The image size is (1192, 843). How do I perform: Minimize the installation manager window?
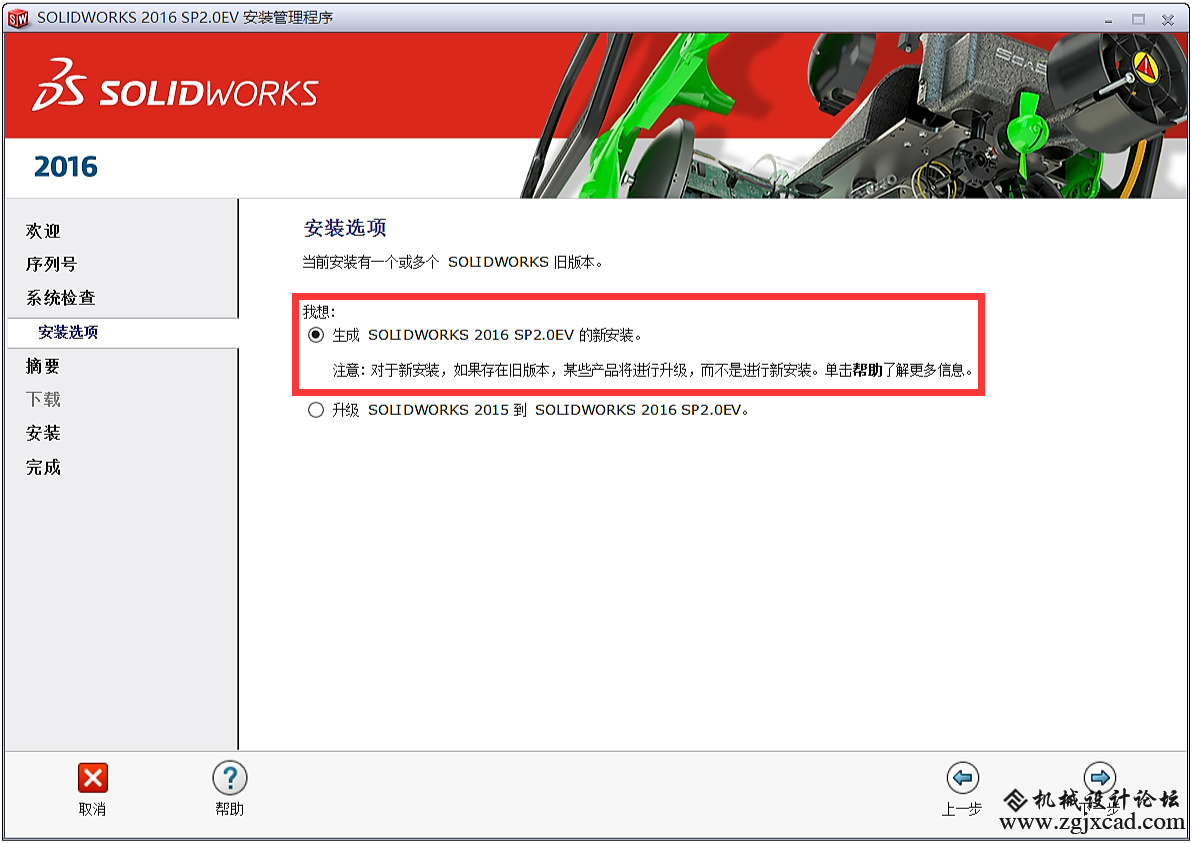click(x=1108, y=20)
